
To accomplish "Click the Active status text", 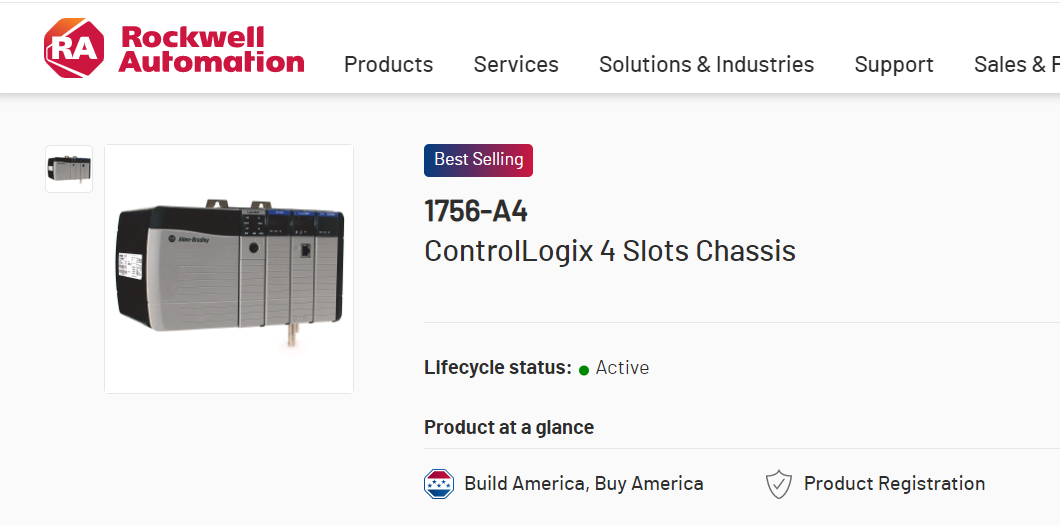I will click(622, 368).
